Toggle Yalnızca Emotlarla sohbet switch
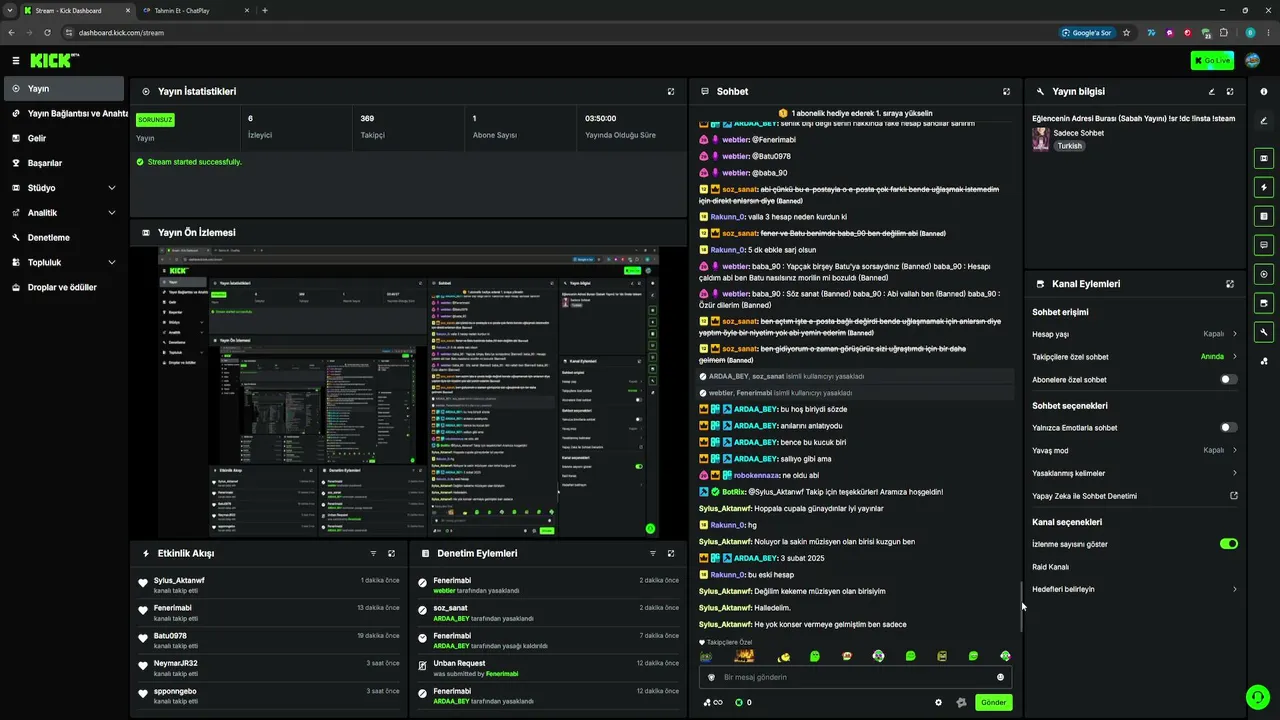The width and height of the screenshot is (1280, 720). (1229, 428)
